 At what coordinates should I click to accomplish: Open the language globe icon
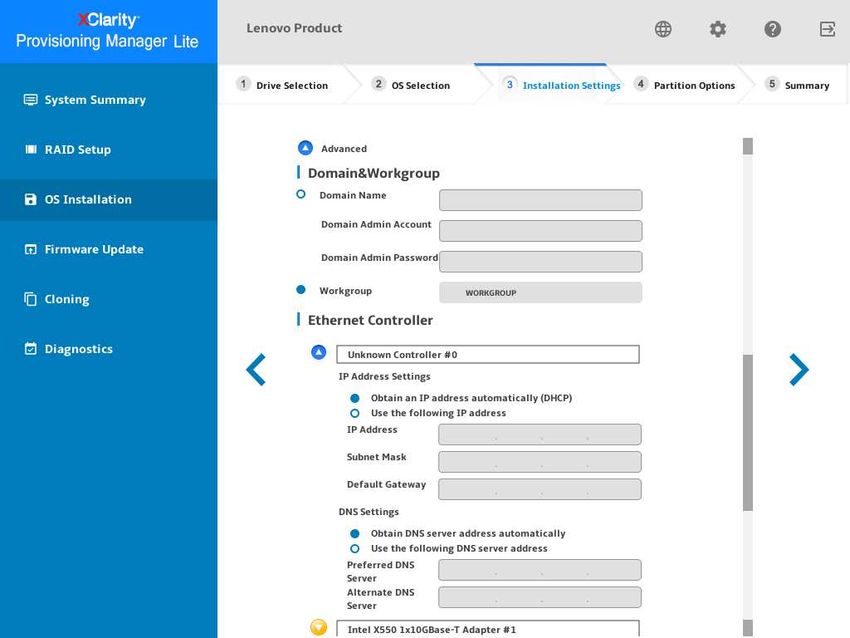click(663, 29)
